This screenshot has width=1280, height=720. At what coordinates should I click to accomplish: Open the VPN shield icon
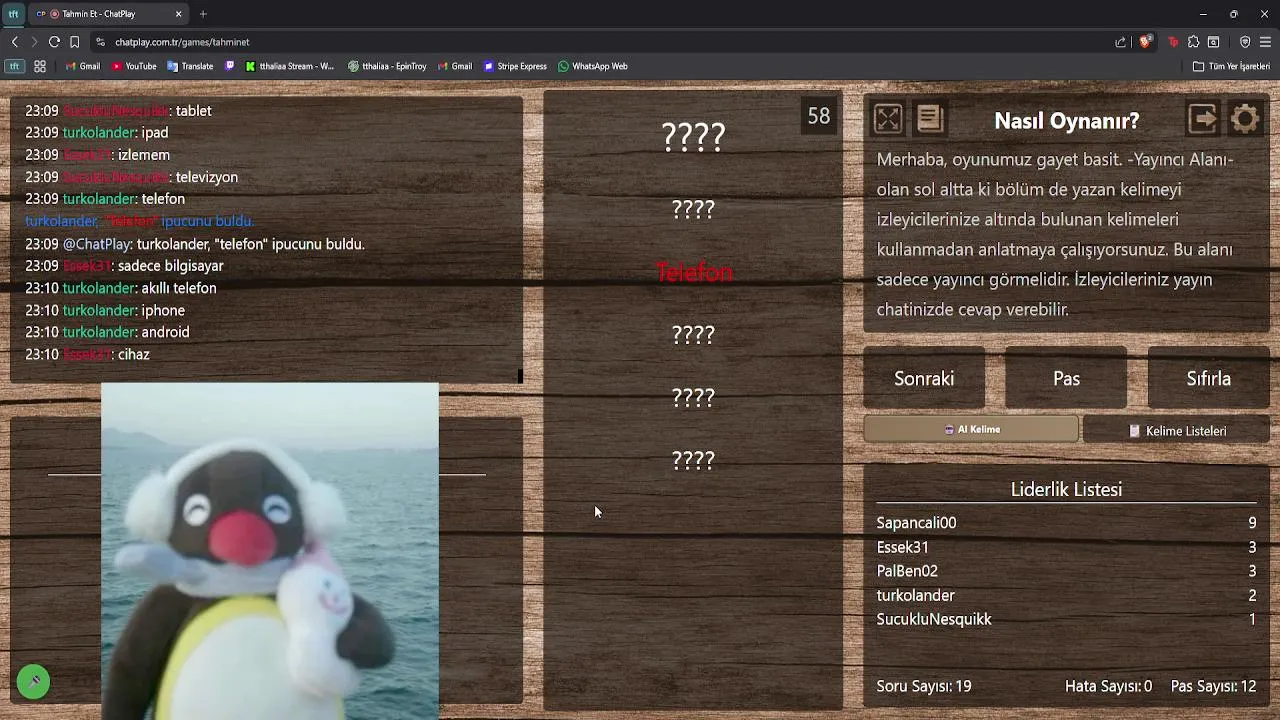point(1245,42)
